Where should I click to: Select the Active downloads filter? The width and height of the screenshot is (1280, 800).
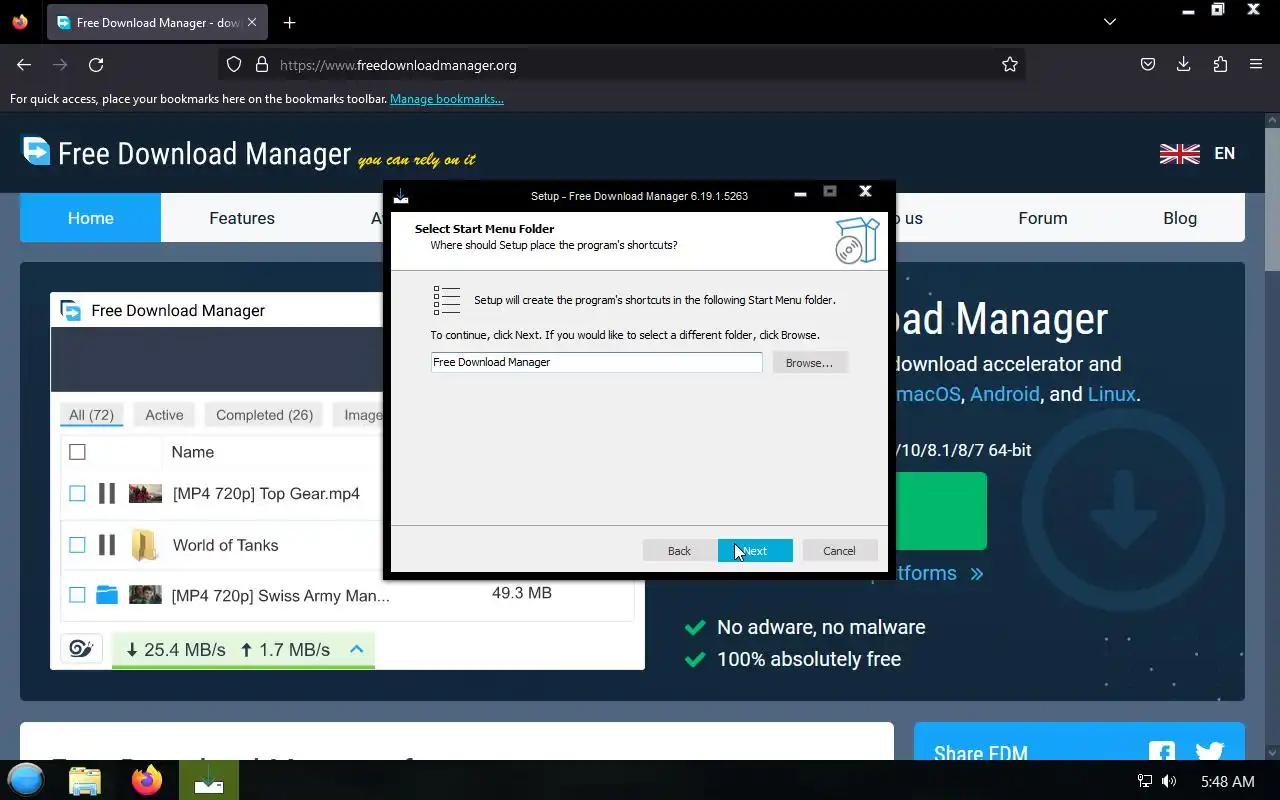(164, 415)
